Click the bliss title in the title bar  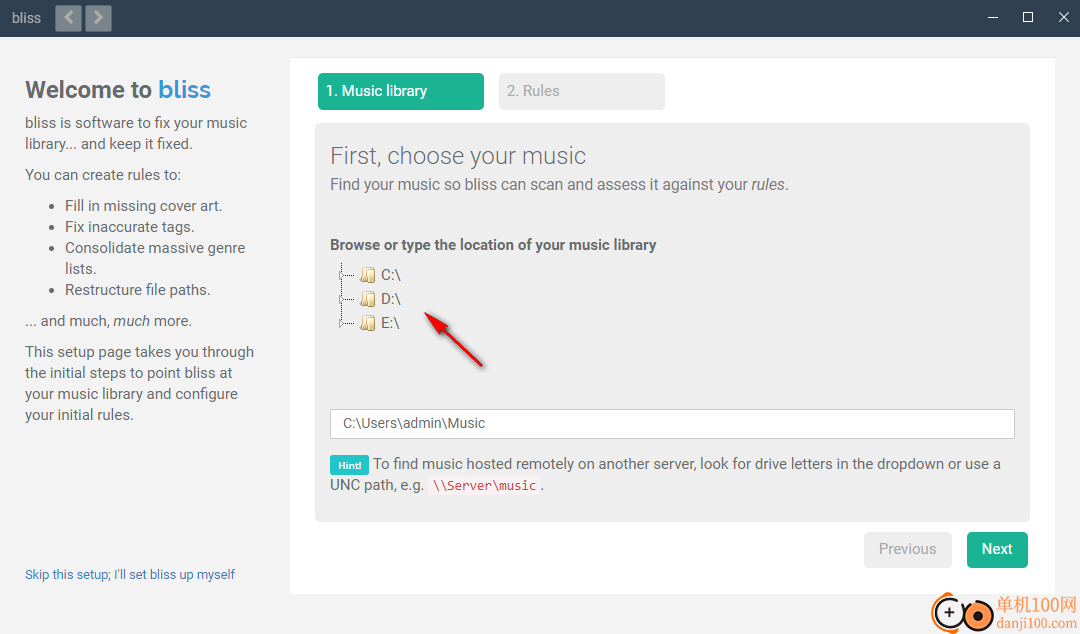(26, 18)
